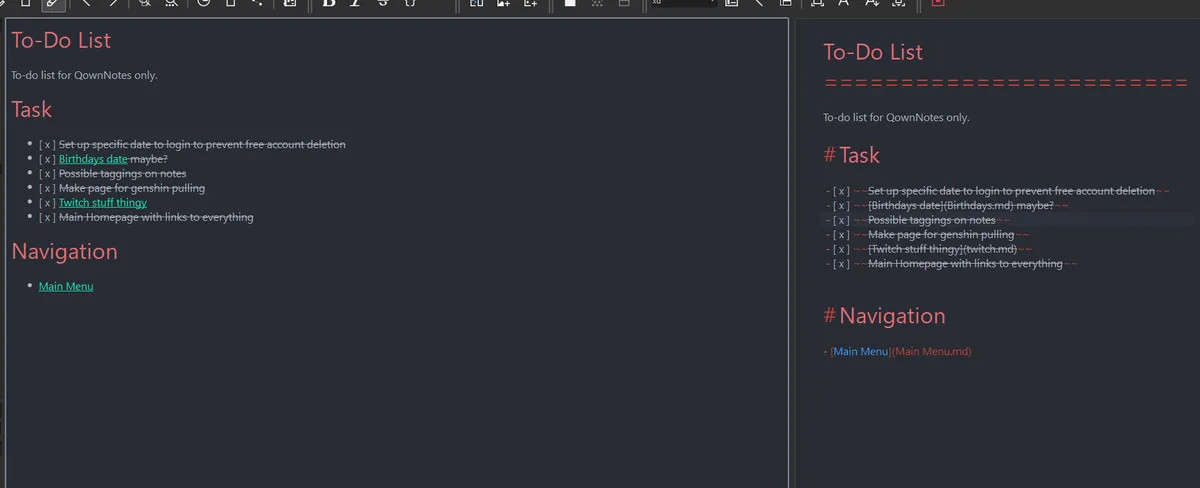
Task: Click the ===== underline row in the editor
Action: (x=1005, y=83)
